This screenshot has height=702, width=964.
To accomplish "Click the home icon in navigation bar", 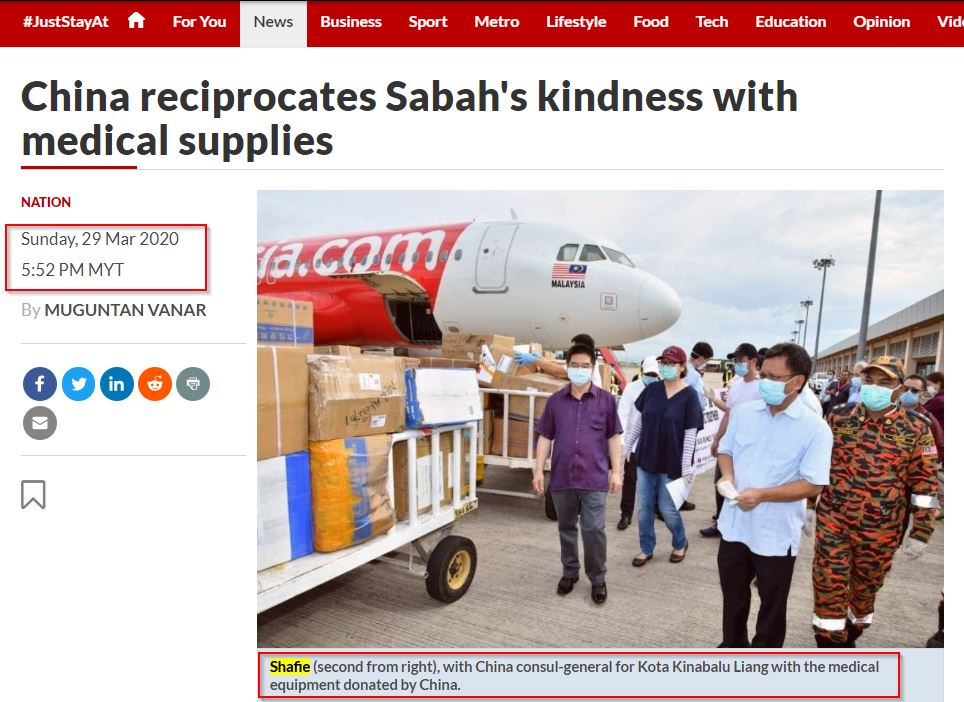I will coord(136,21).
